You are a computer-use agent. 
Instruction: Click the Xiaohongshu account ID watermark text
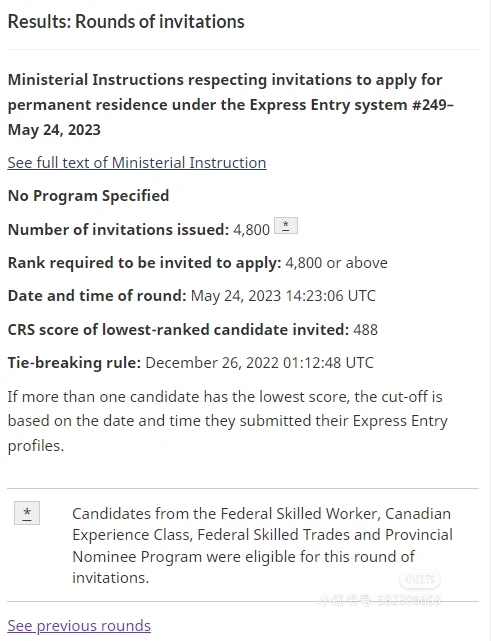coord(380,600)
